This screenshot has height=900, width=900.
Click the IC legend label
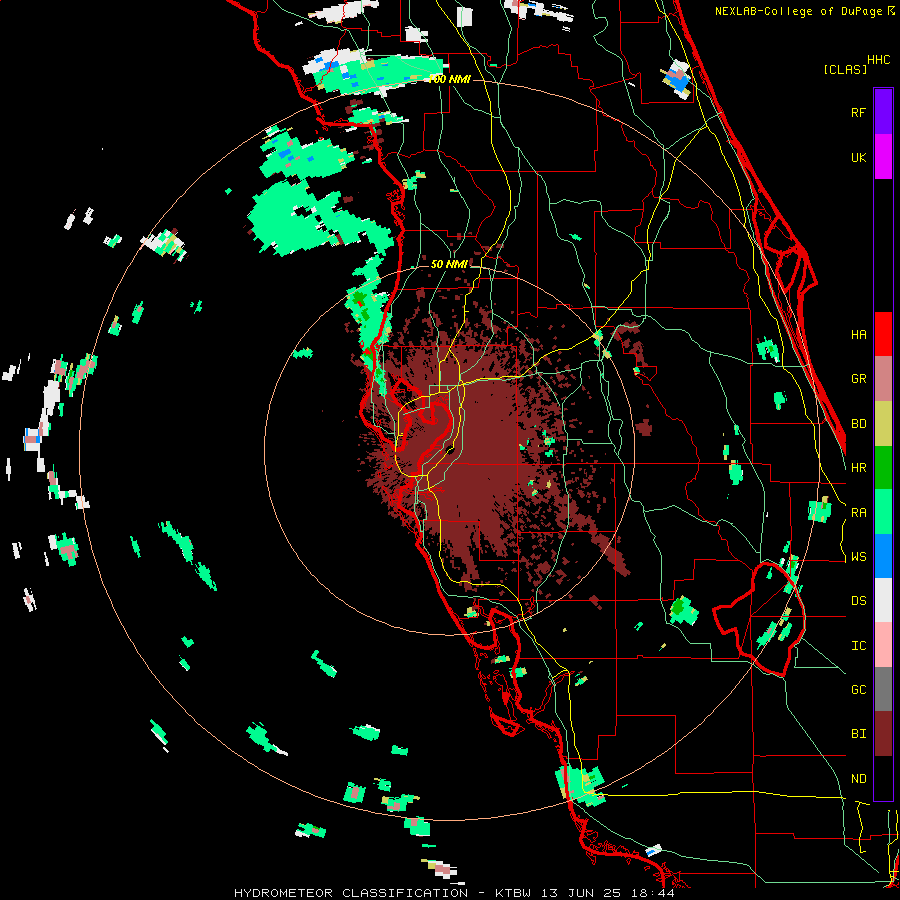(858, 646)
